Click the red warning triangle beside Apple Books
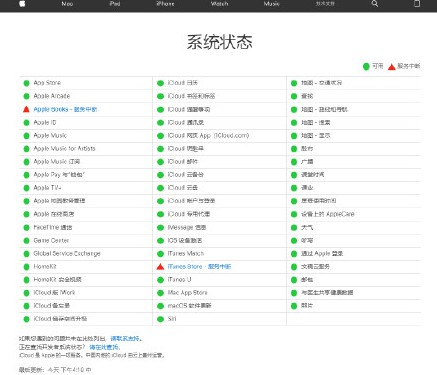The image size is (437, 375). click(x=26, y=109)
